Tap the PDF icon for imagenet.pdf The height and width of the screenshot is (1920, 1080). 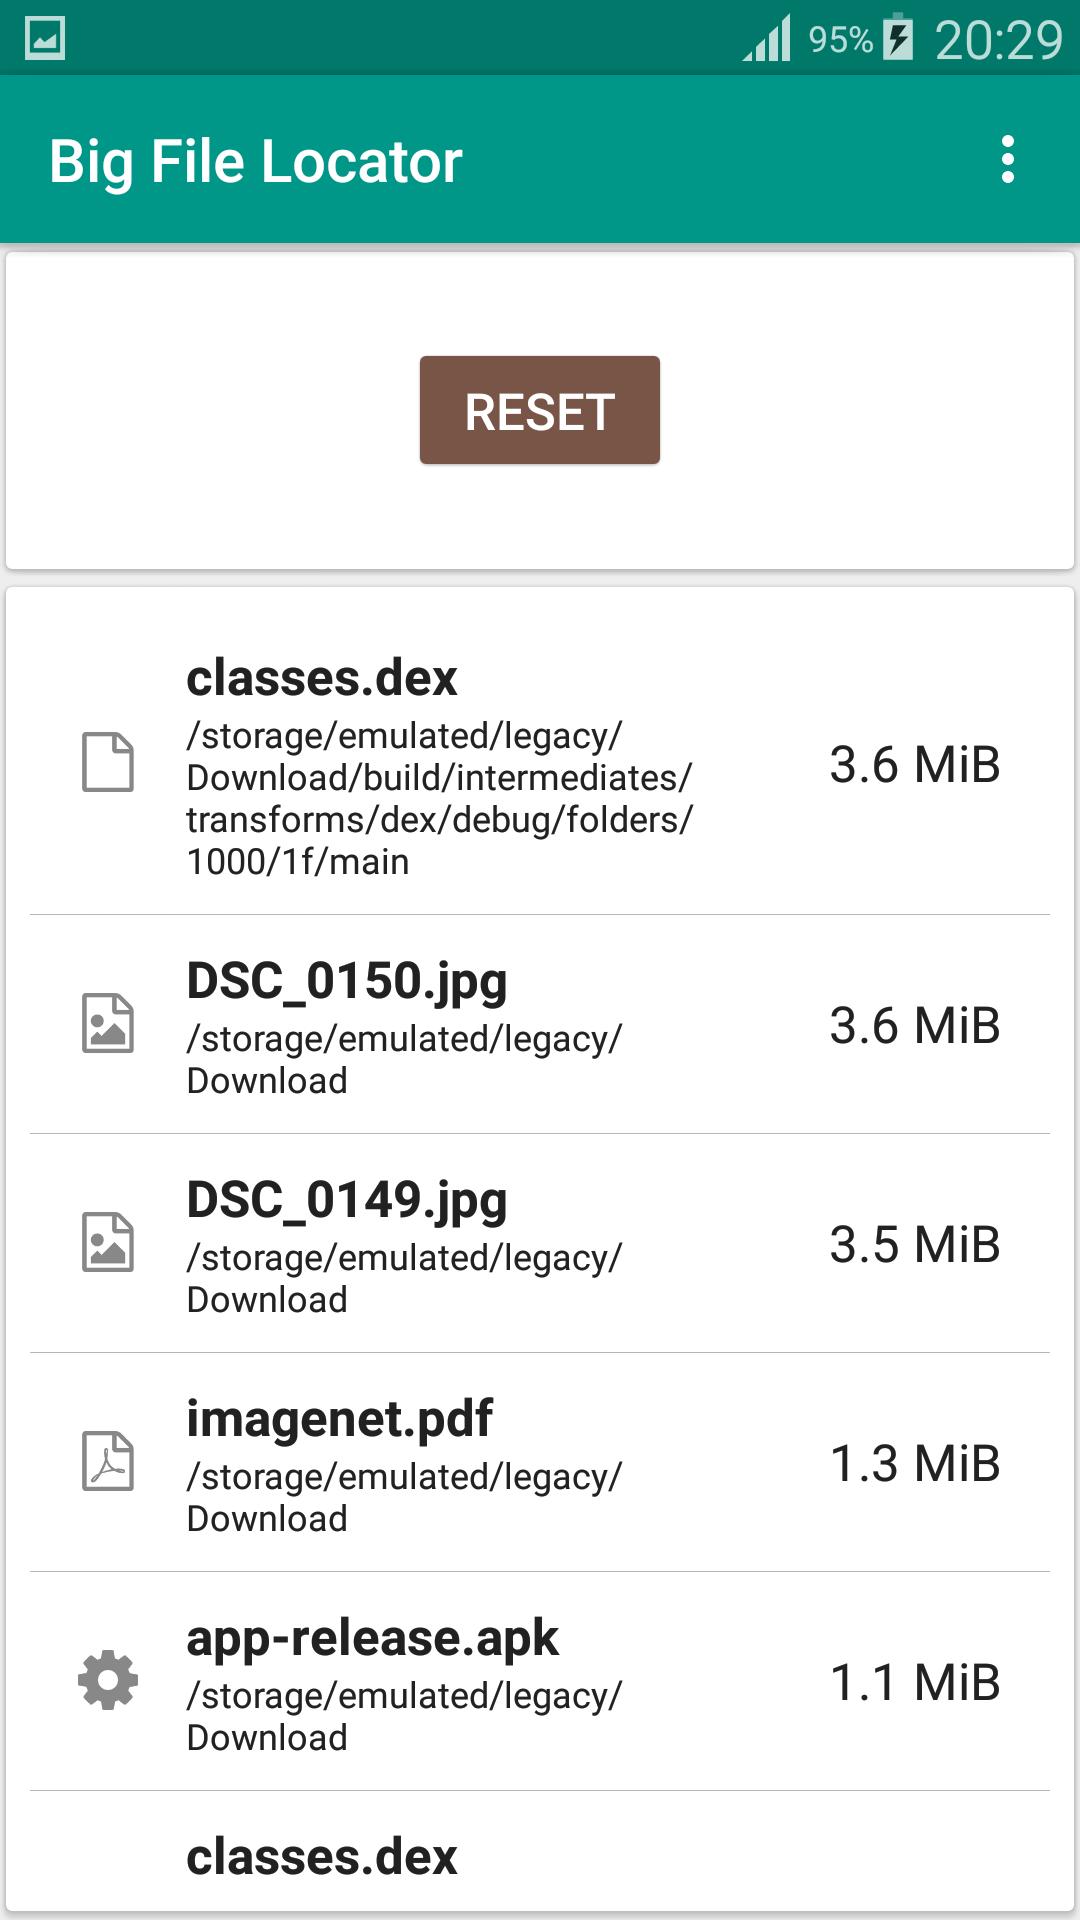[108, 1462]
